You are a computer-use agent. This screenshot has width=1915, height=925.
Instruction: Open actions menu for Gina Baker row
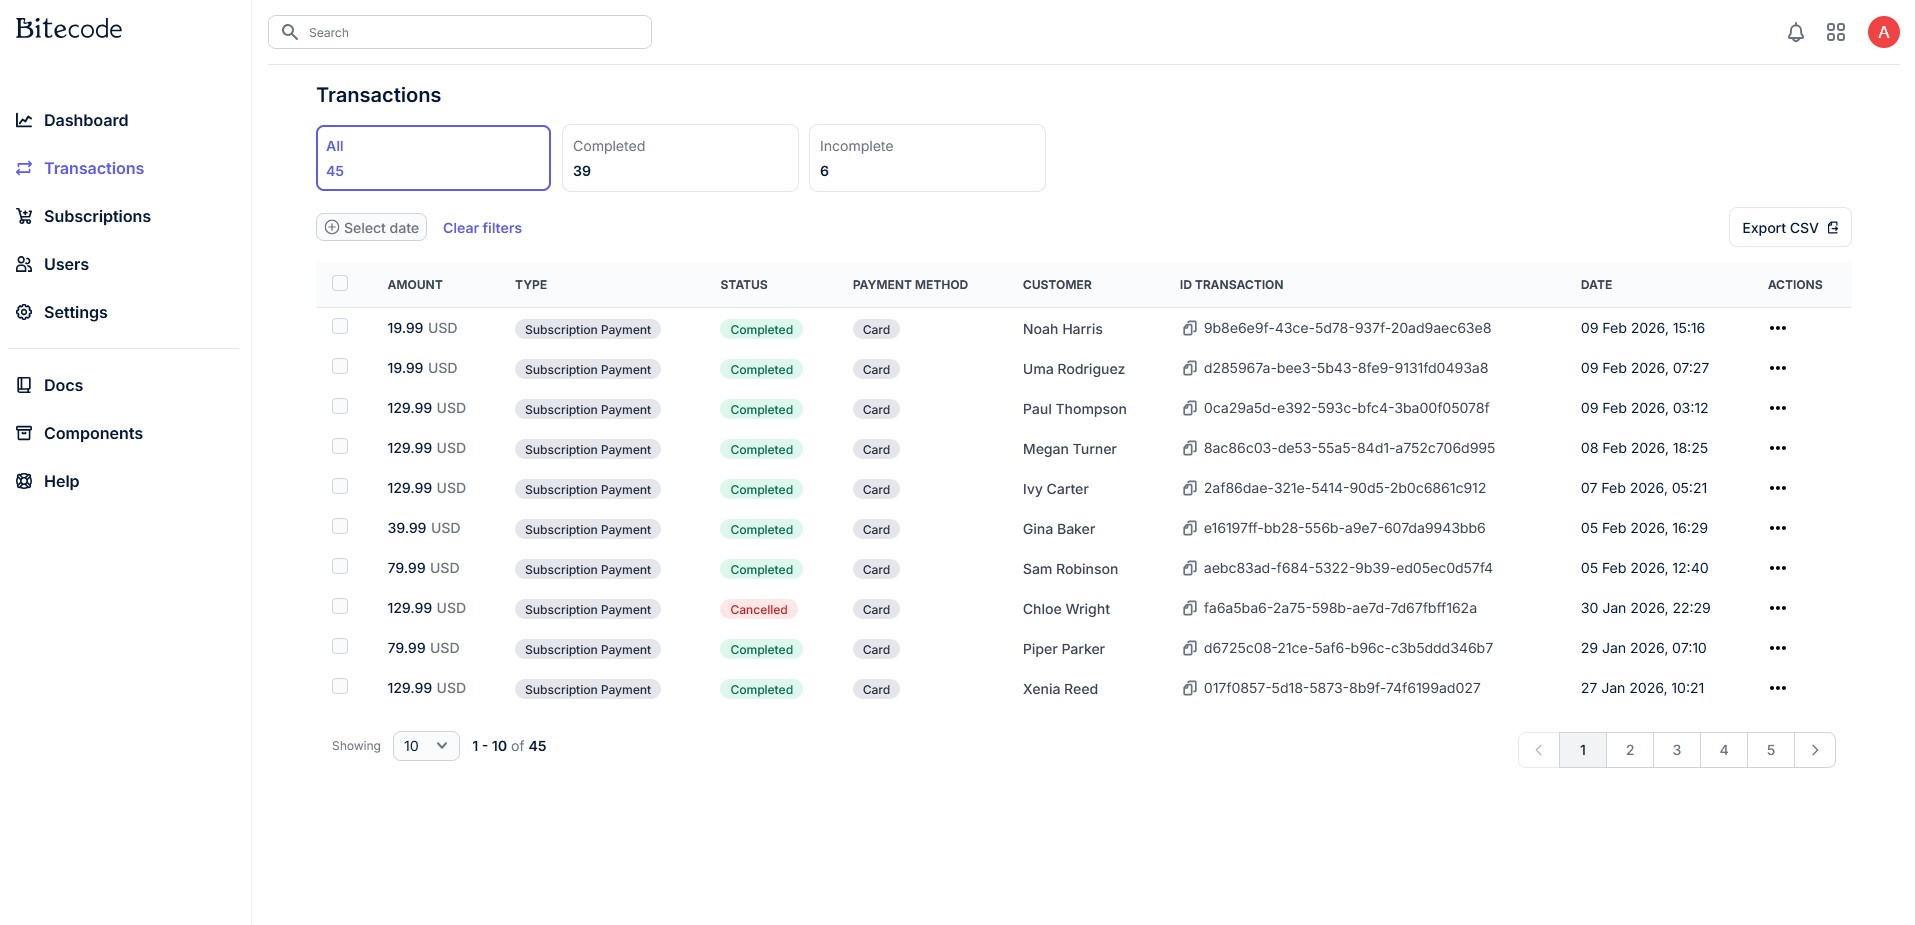(1777, 528)
